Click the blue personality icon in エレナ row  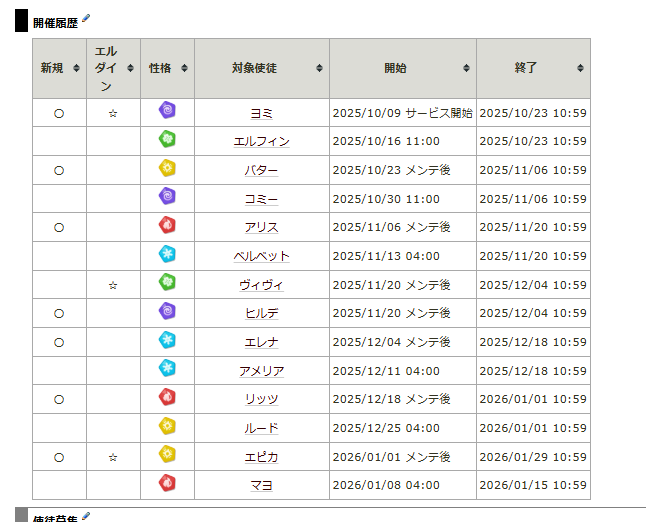pos(167,341)
